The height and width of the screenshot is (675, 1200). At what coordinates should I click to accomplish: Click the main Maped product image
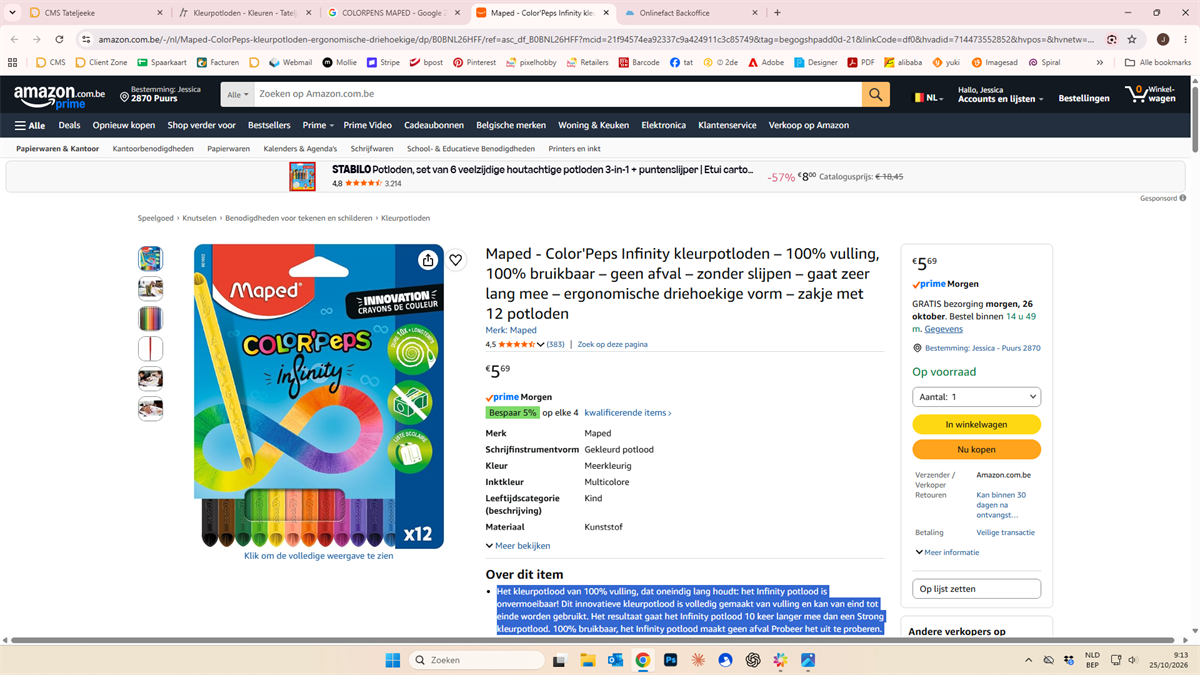[318, 396]
